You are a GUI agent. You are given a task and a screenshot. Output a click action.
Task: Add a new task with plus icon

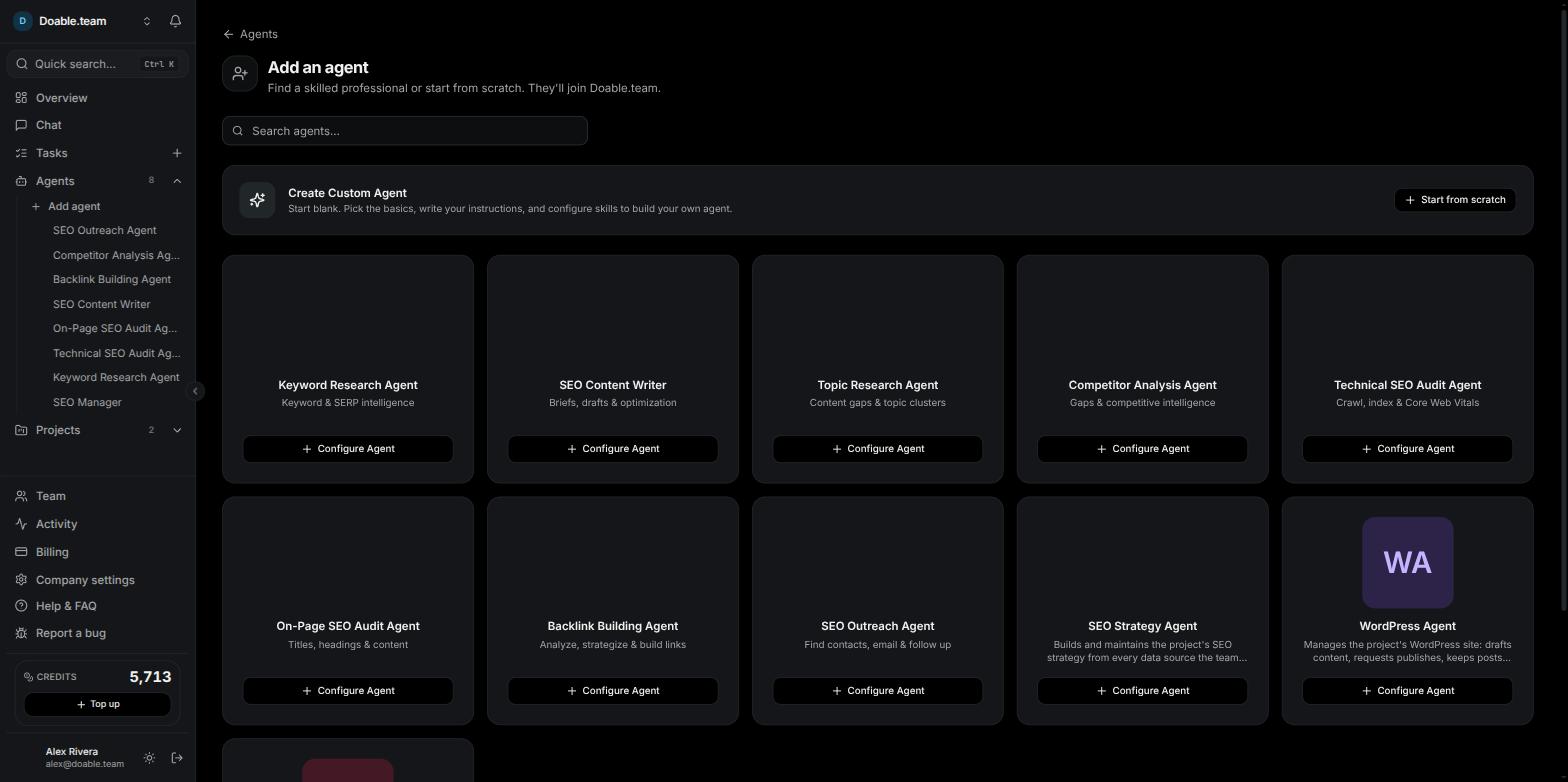tap(177, 153)
